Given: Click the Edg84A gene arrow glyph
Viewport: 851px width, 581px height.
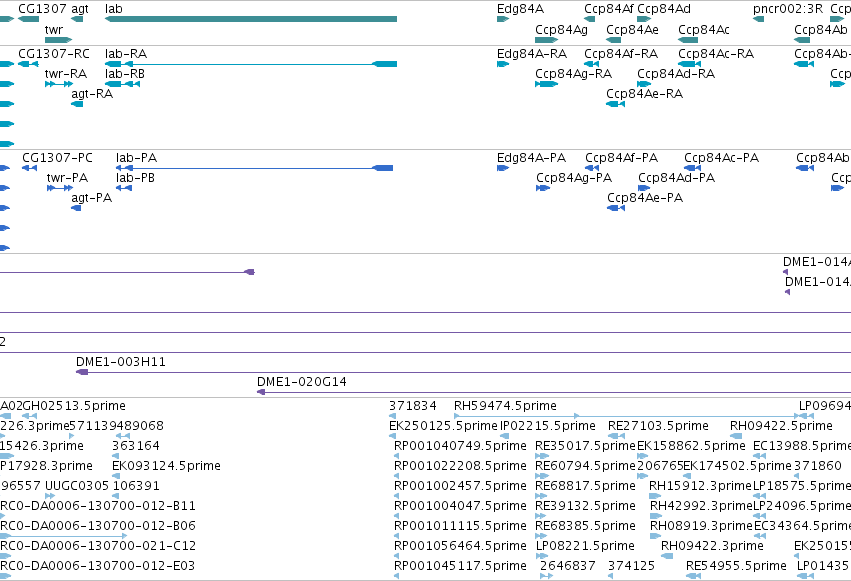Looking at the screenshot, I should tap(503, 19).
